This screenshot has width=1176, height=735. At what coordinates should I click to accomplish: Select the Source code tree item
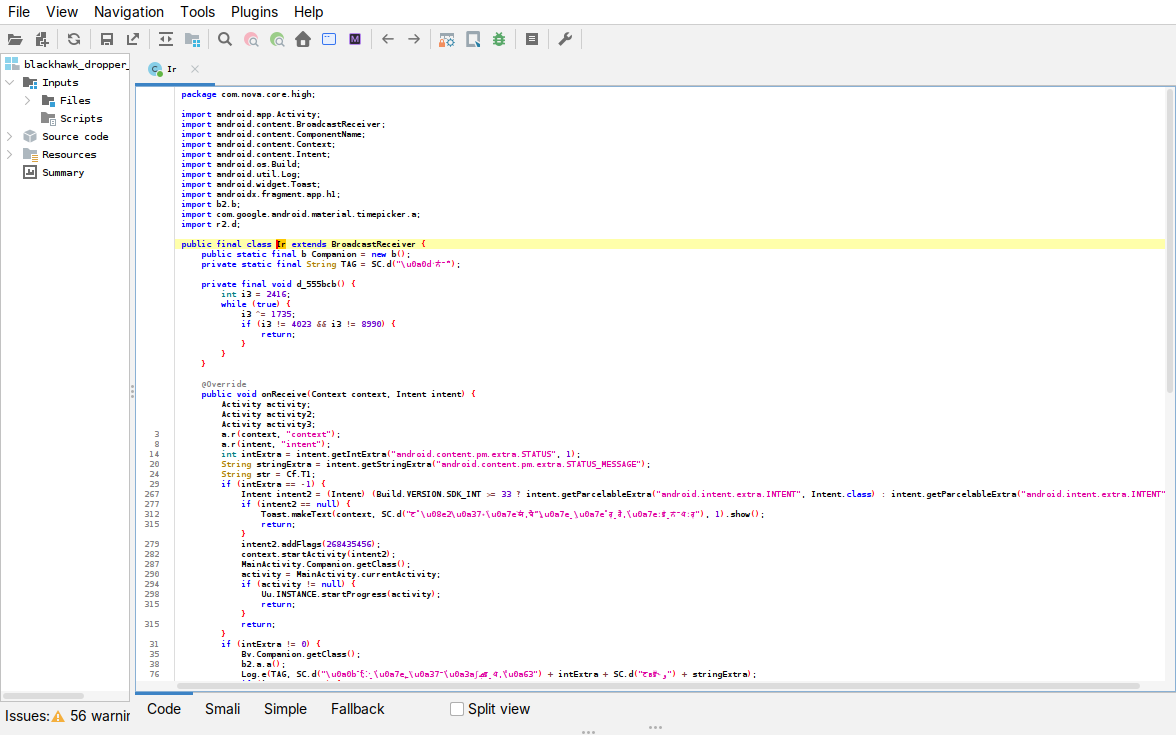(75, 136)
